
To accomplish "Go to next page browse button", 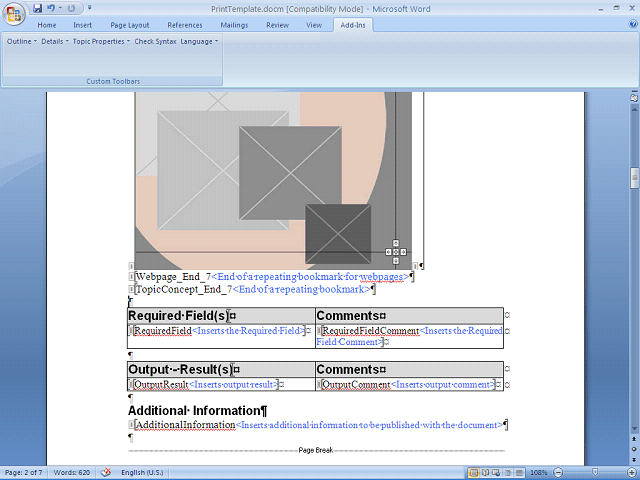I will (634, 460).
